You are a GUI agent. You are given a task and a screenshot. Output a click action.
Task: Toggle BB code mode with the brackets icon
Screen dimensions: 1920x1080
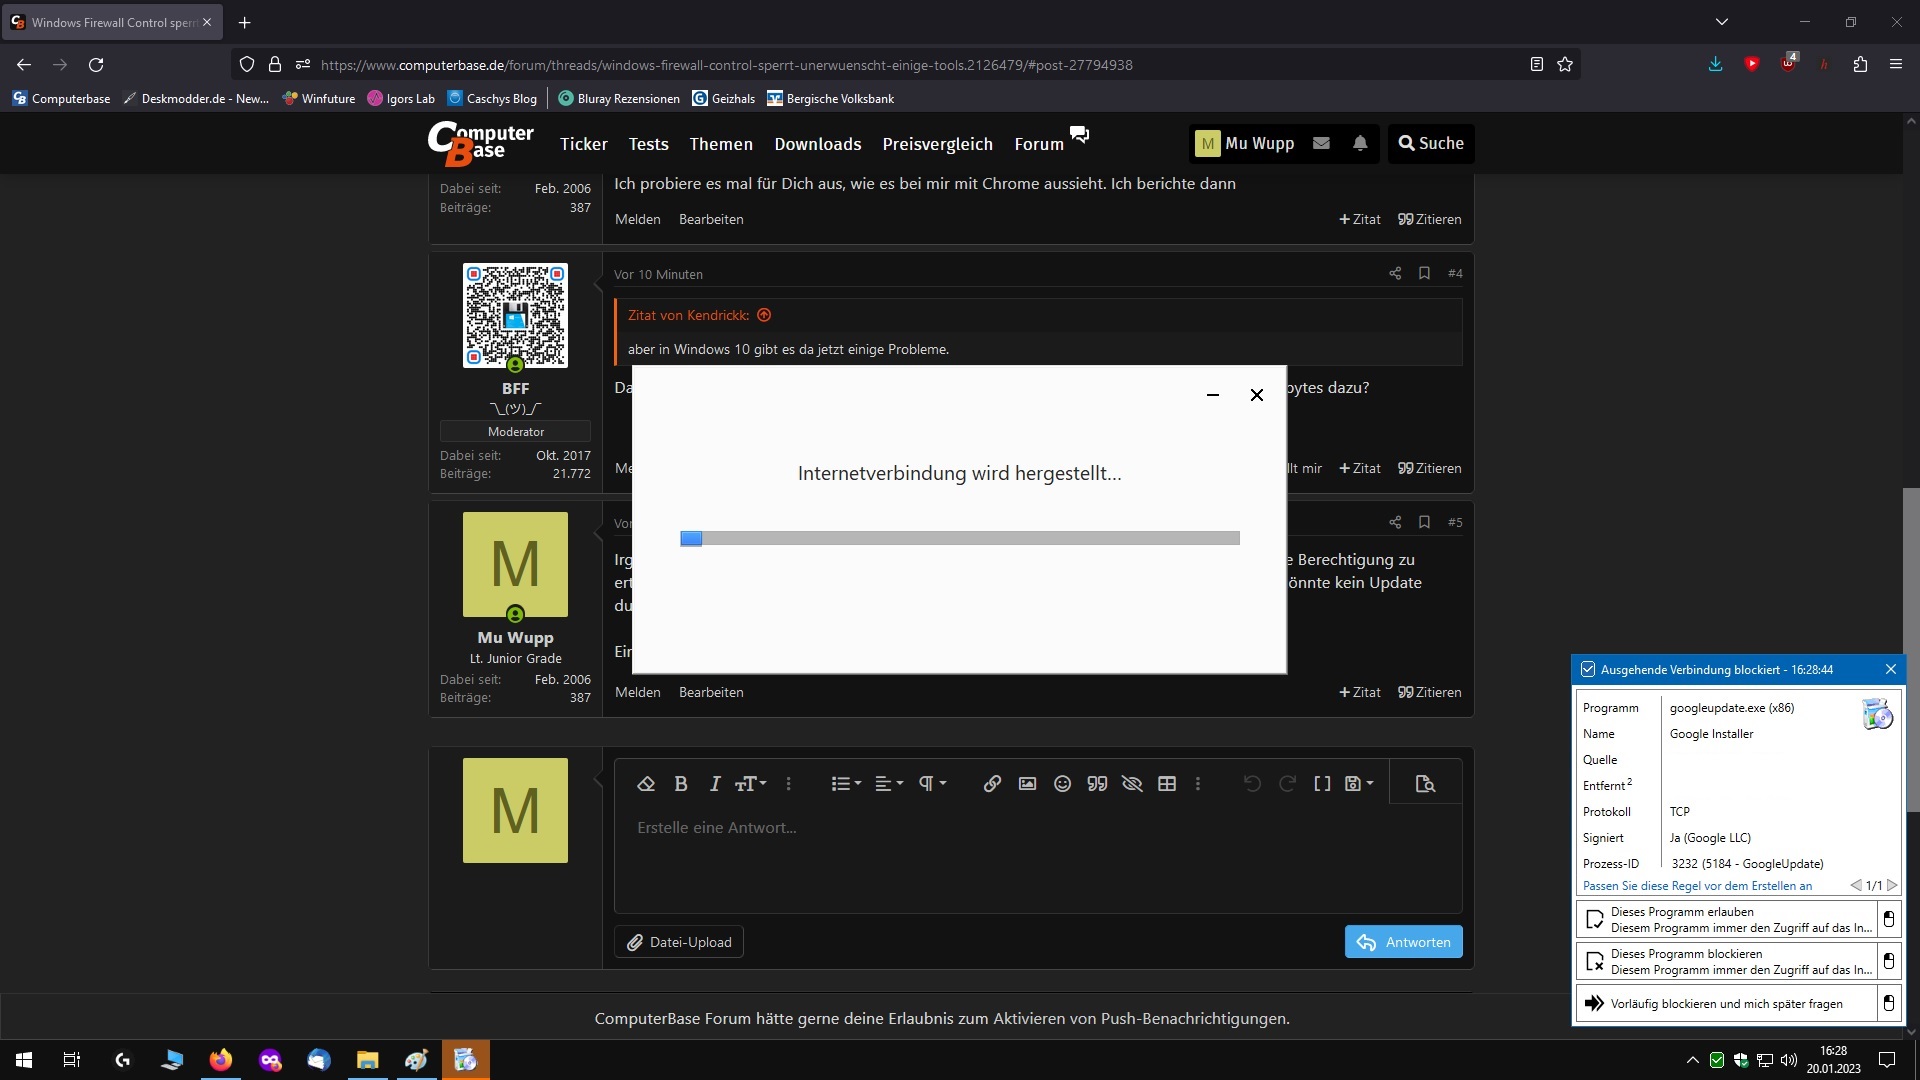[x=1322, y=784]
